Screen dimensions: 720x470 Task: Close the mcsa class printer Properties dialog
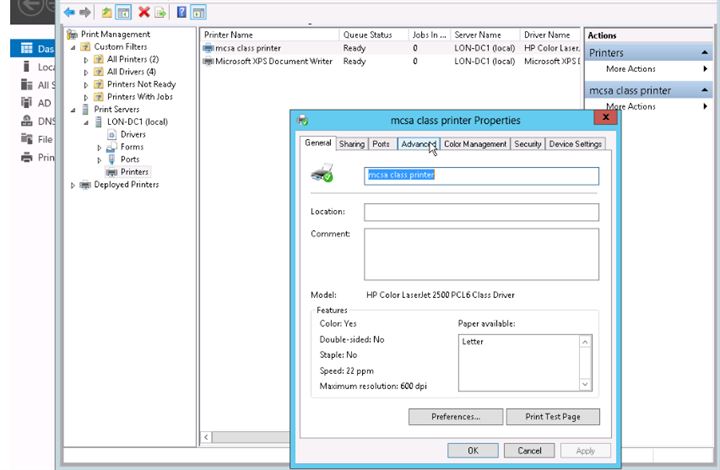click(x=605, y=118)
